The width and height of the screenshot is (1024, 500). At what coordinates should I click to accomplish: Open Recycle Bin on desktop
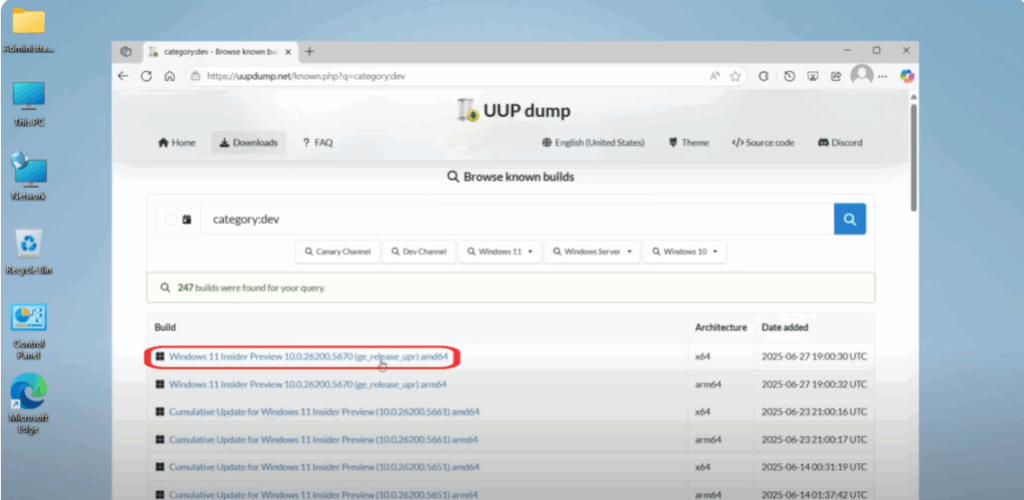tap(29, 251)
